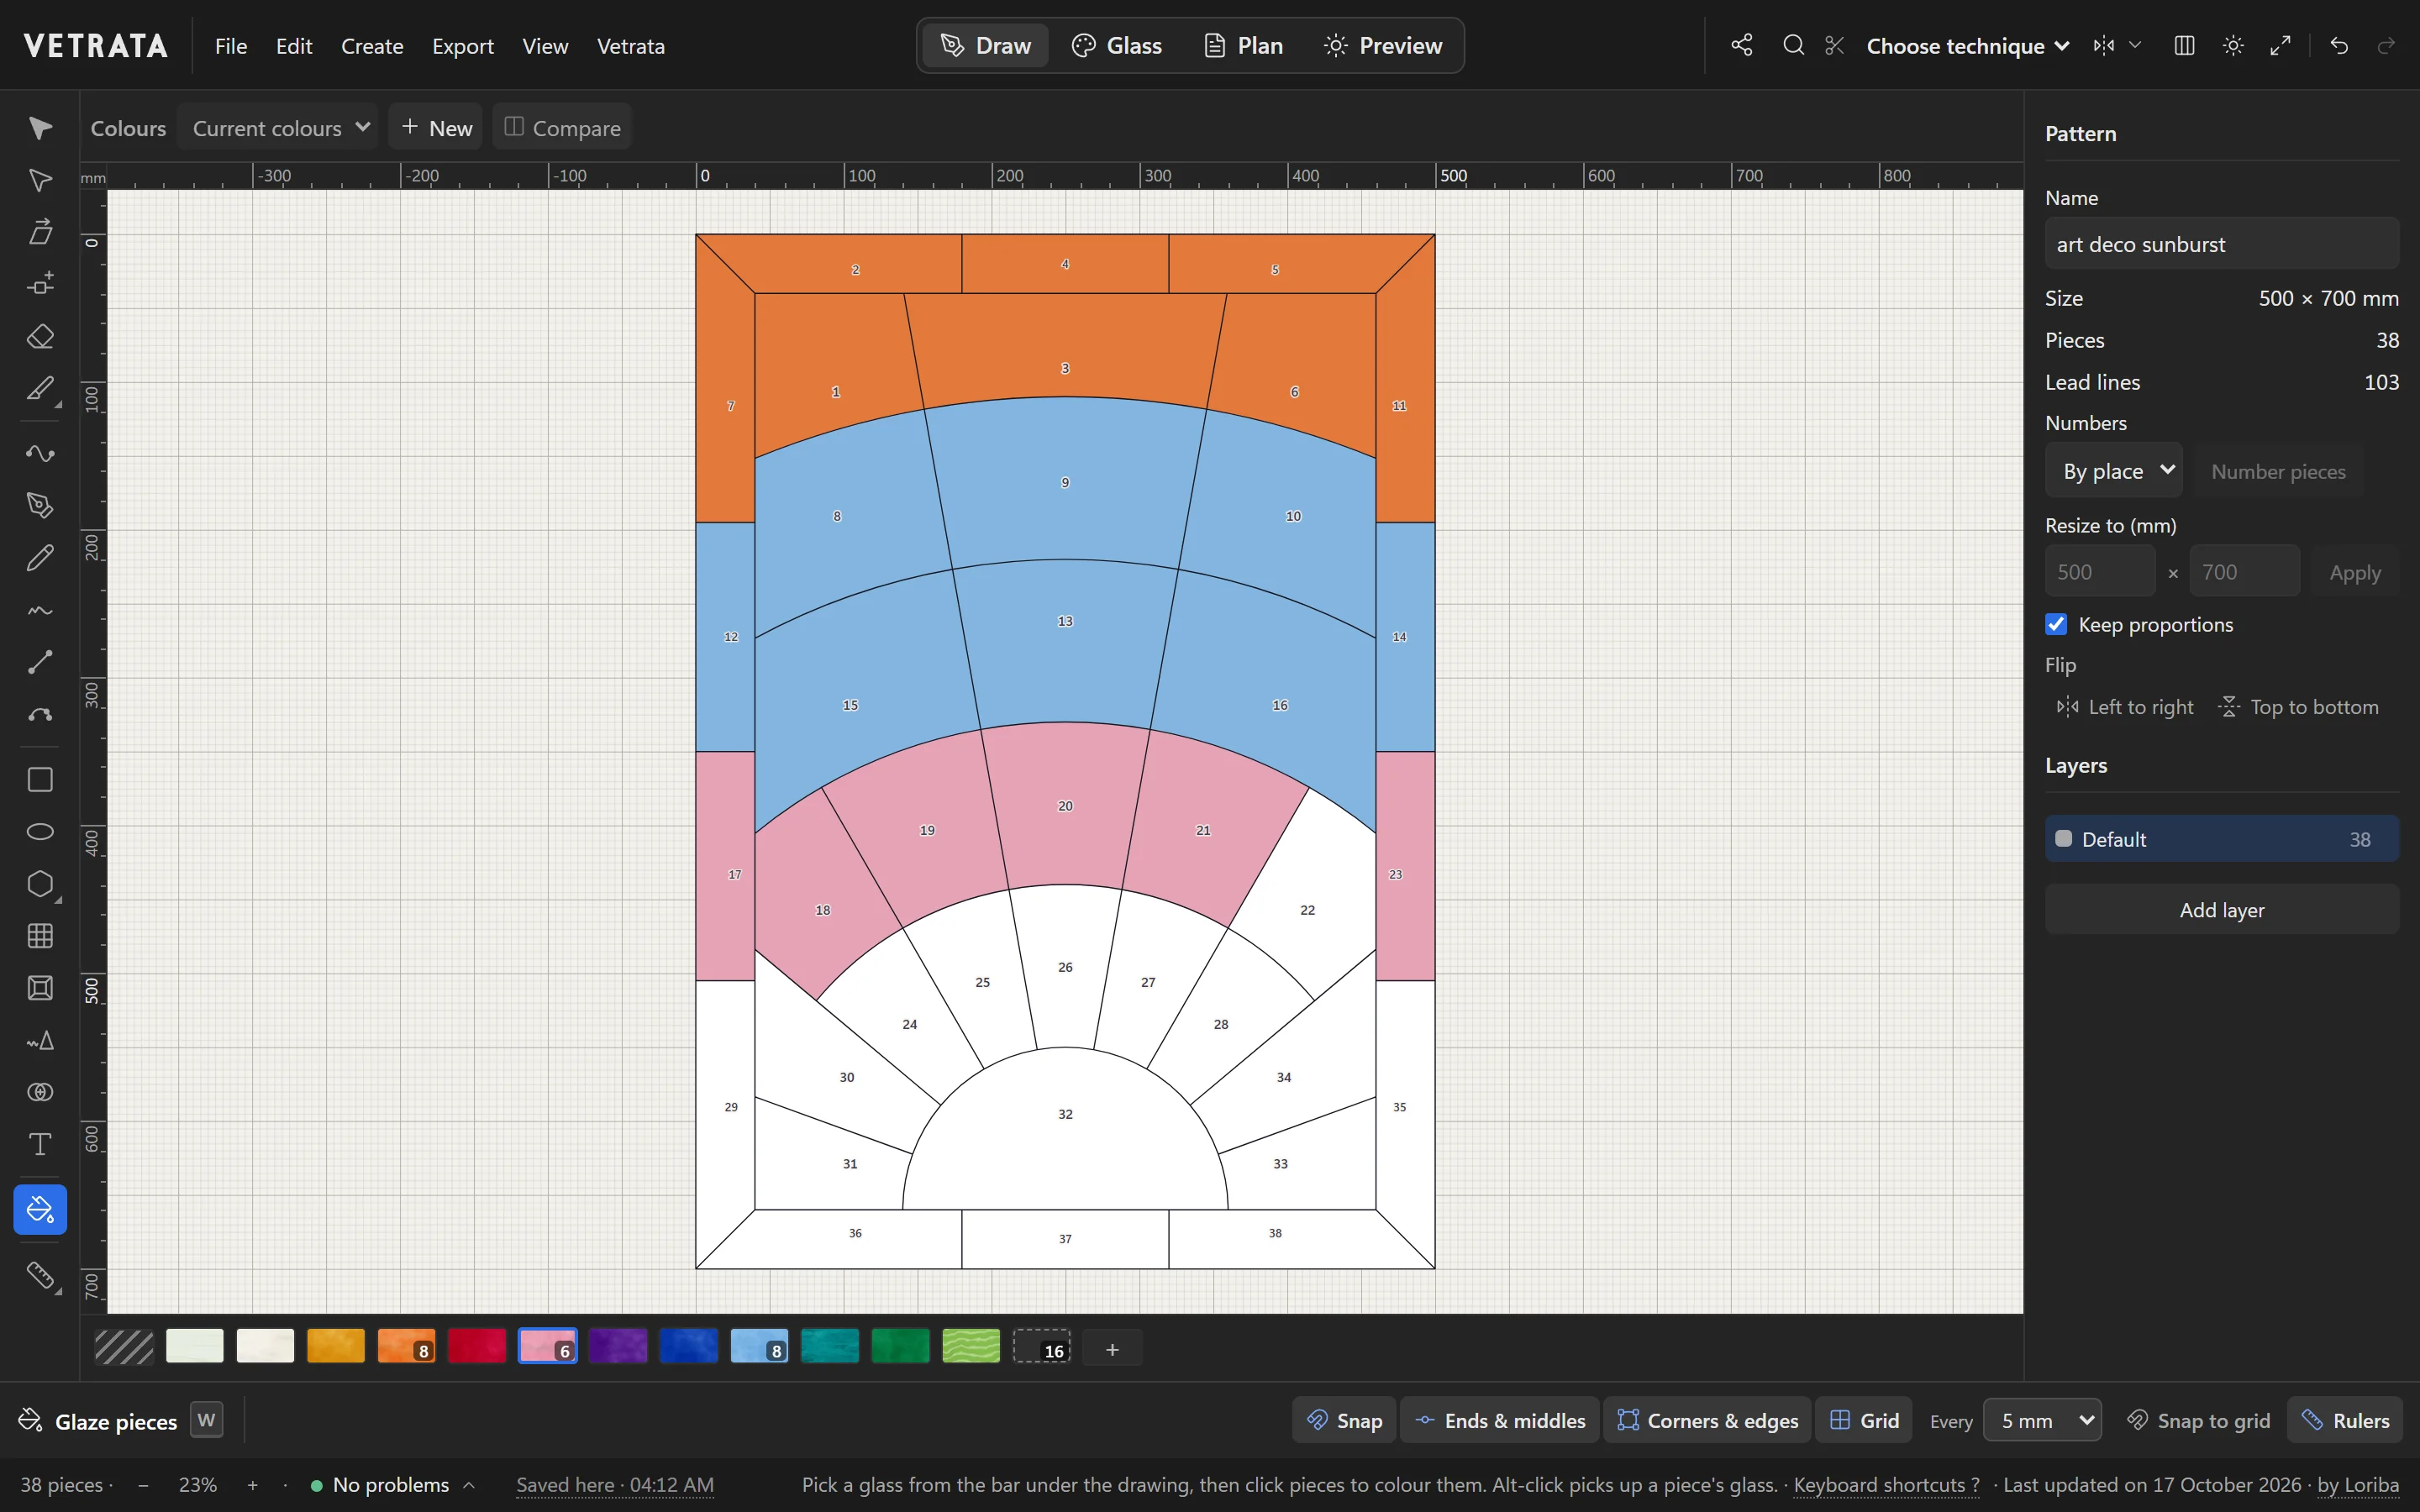Open the Current colours dropdown

click(x=278, y=127)
